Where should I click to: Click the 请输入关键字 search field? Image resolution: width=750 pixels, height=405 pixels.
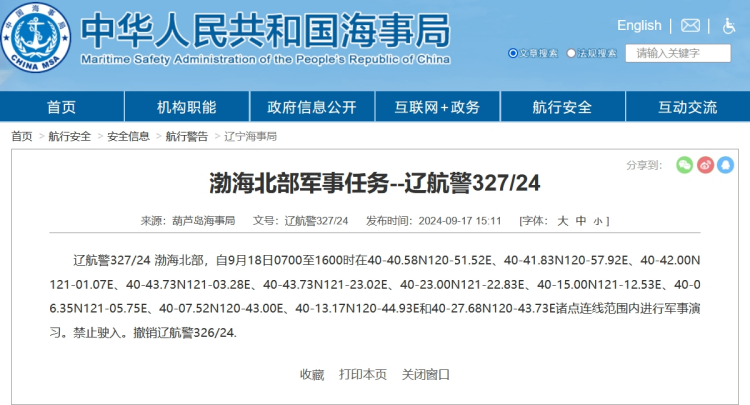pos(677,53)
